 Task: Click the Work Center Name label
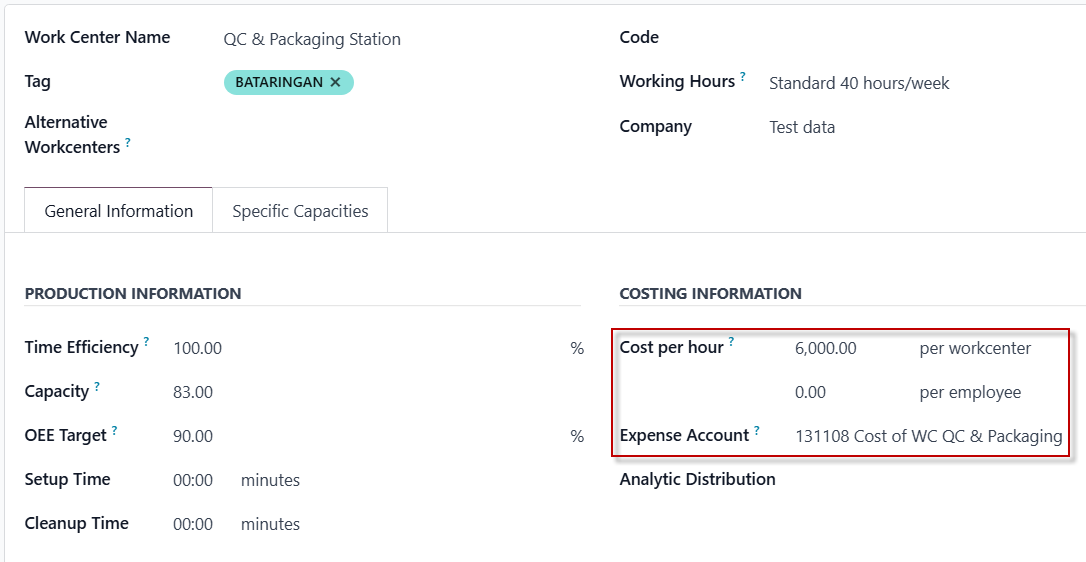click(x=98, y=37)
